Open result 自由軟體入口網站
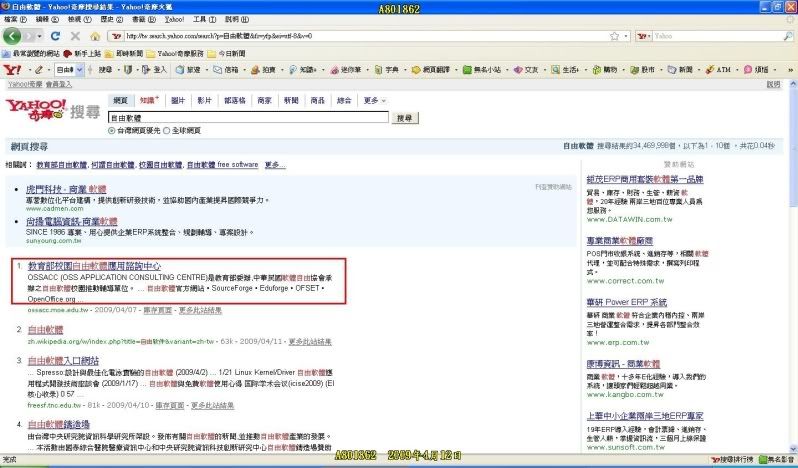This screenshot has width=798, height=468. 63,361
